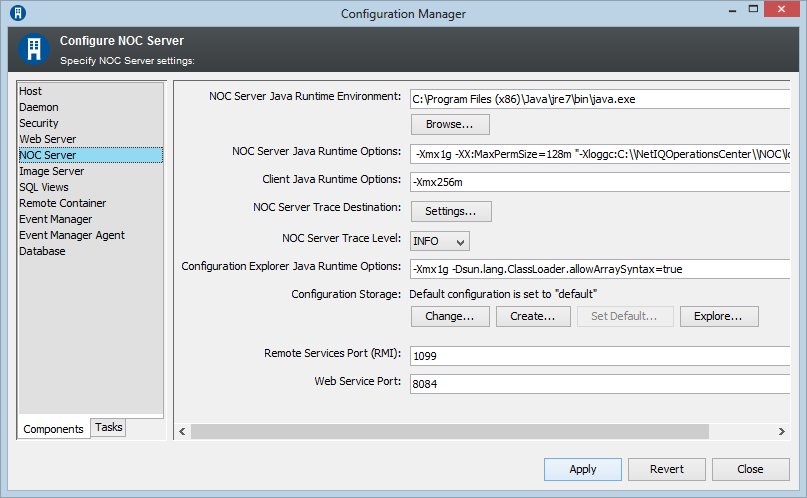The image size is (807, 498).
Task: Click the NOC Server Java Runtime Options field
Action: click(x=600, y=154)
